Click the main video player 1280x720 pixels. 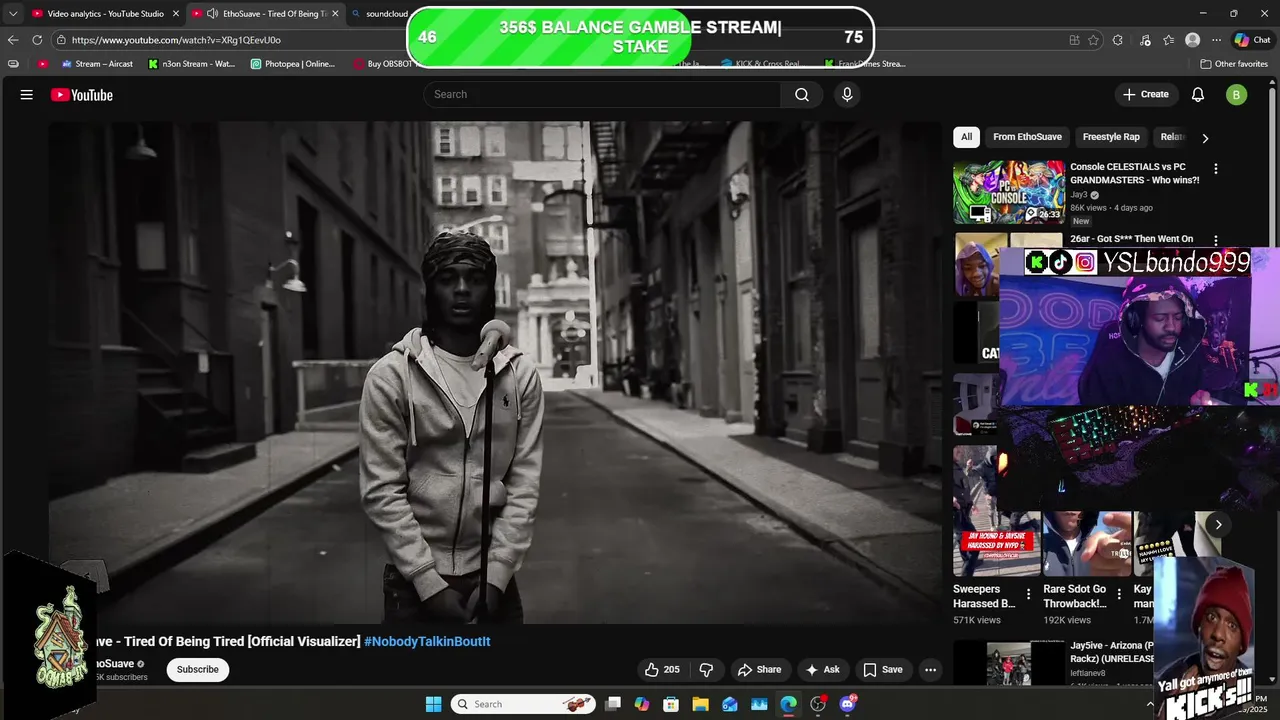(x=495, y=372)
